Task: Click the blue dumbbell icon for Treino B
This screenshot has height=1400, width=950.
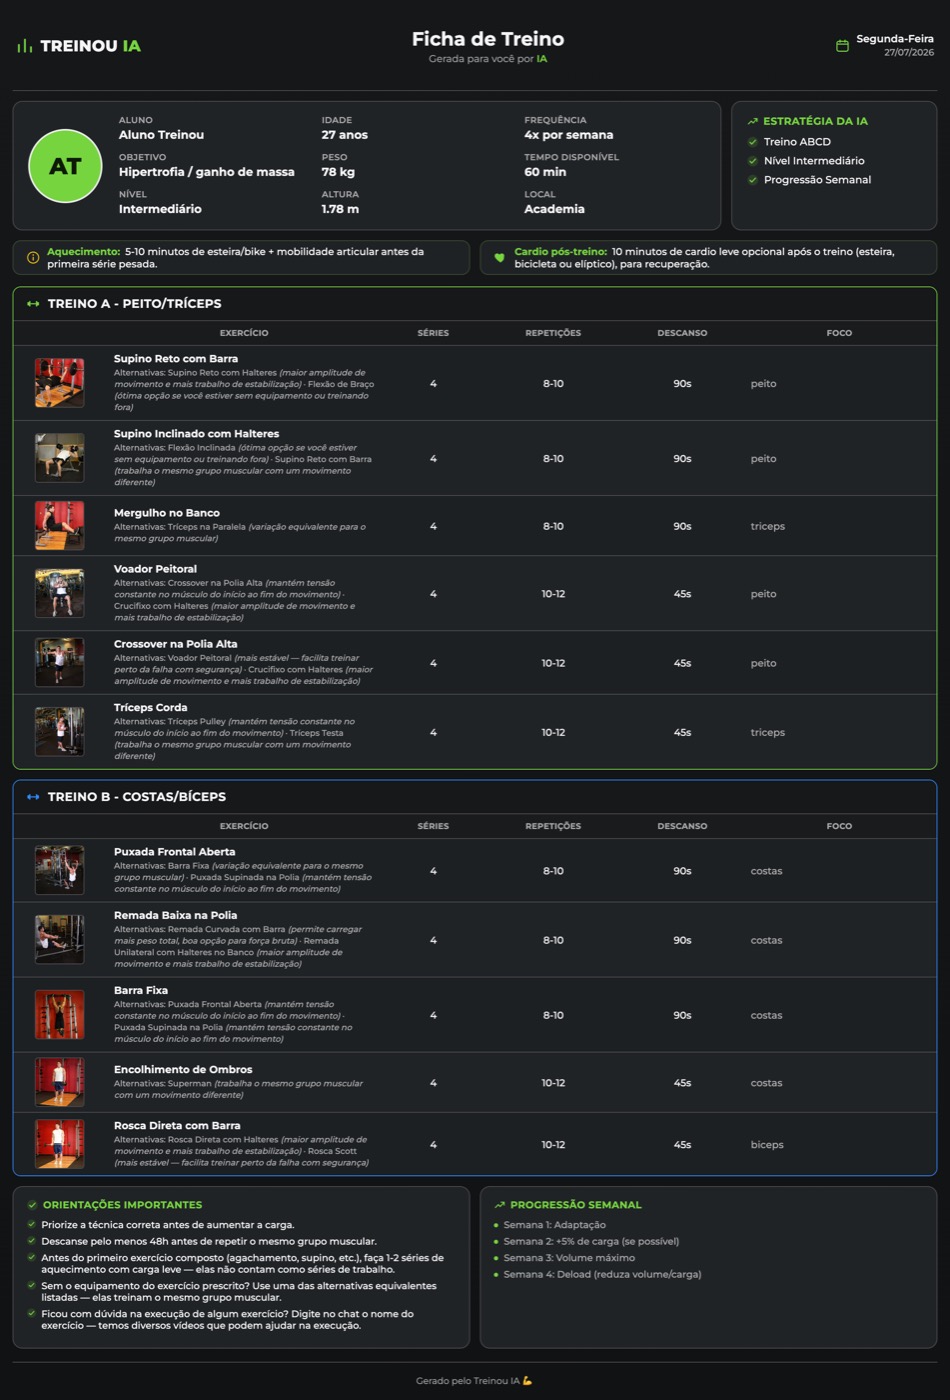Action: (x=33, y=797)
